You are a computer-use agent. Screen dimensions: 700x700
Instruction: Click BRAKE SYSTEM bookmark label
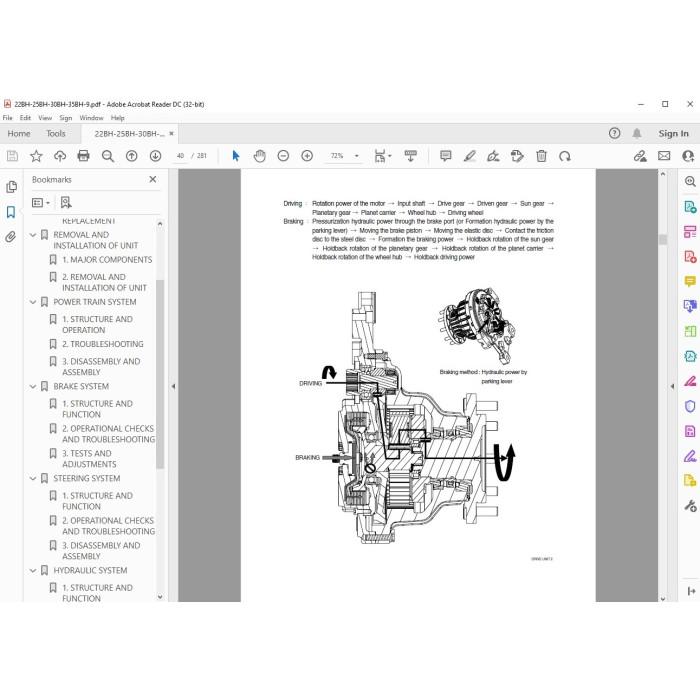coord(81,386)
